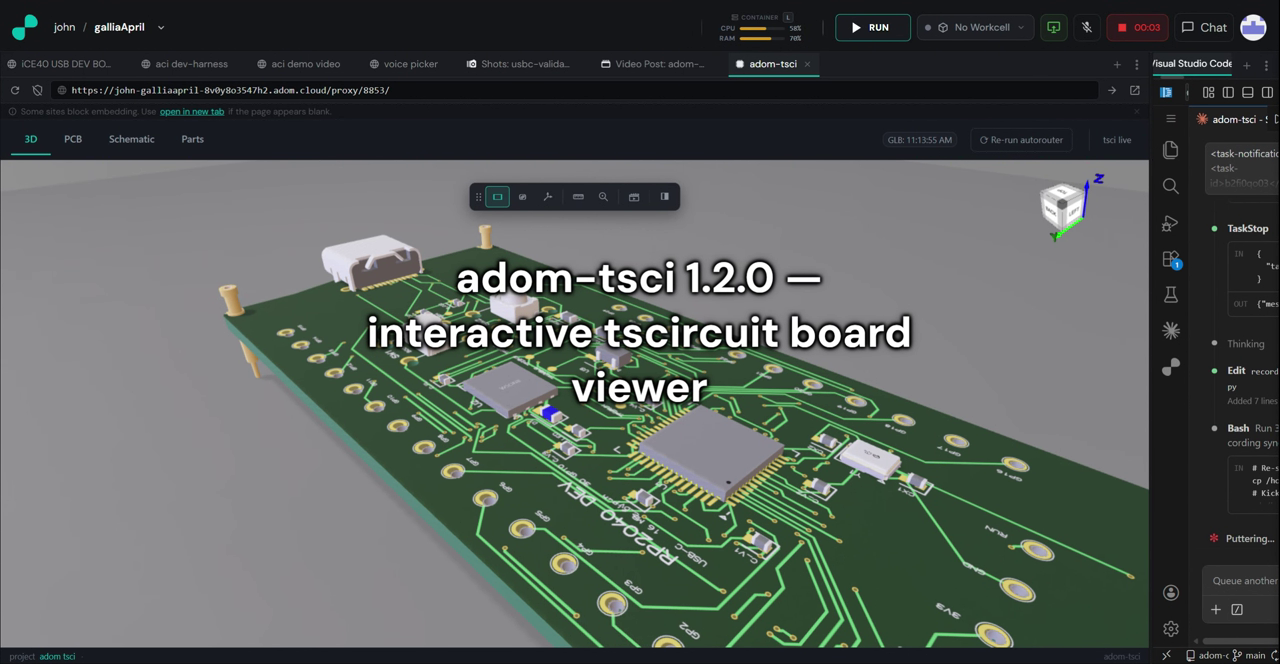Switch to the 3D view tab
The image size is (1280, 664).
[31, 140]
